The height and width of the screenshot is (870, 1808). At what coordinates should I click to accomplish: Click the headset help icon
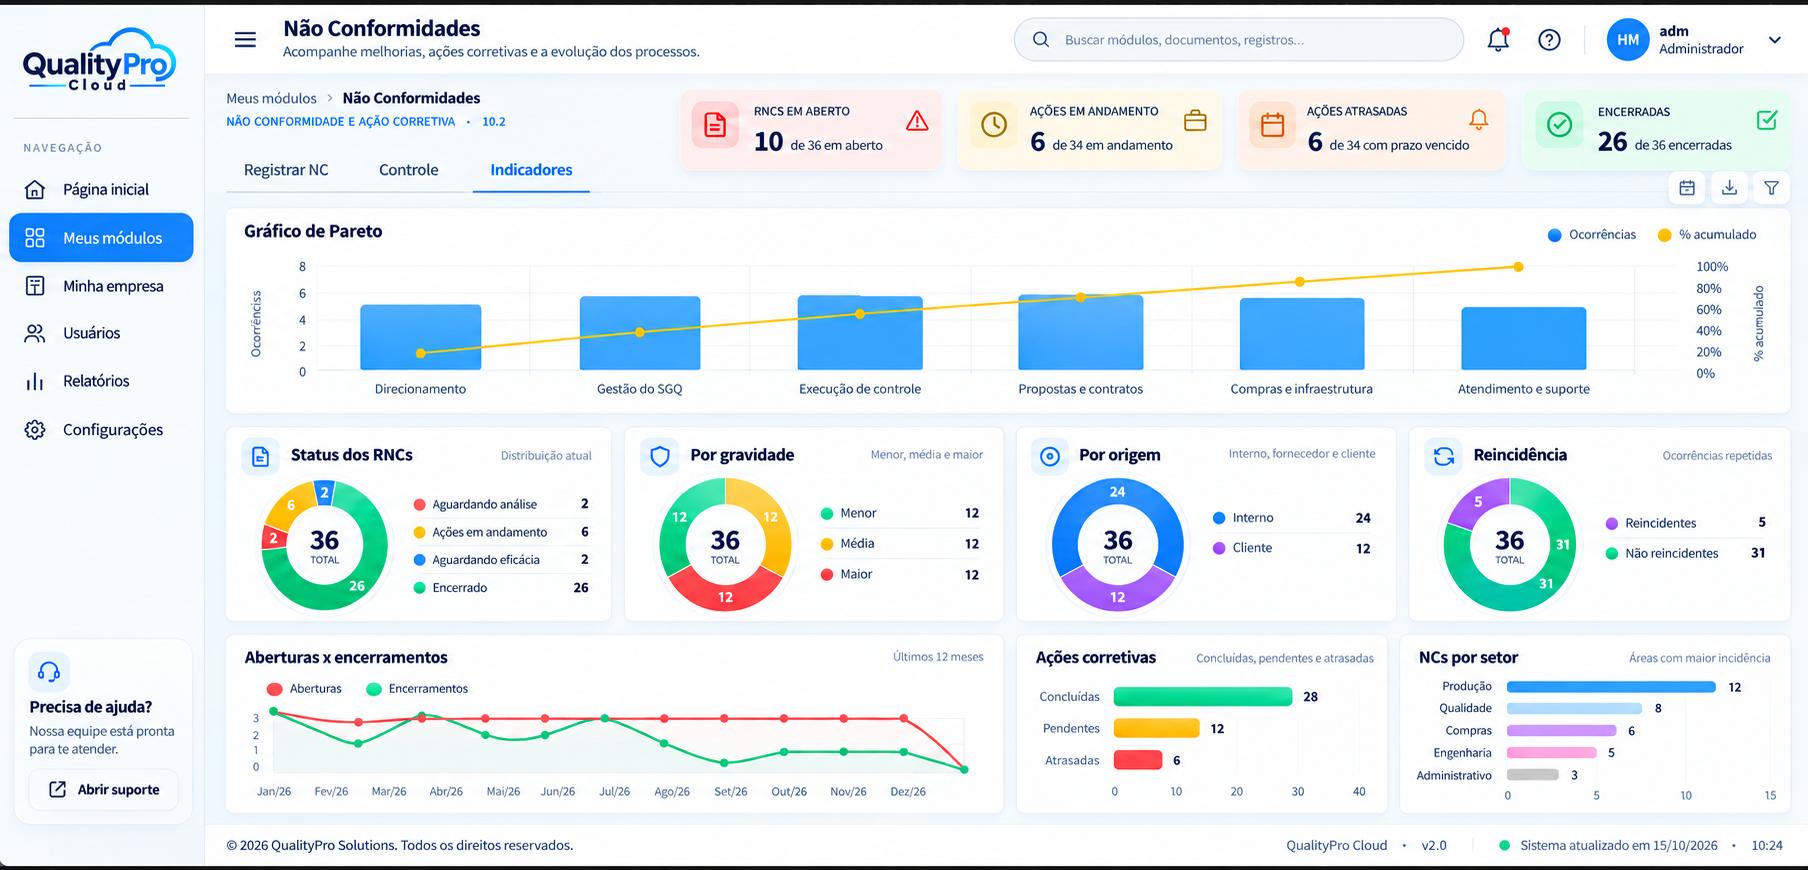[48, 672]
